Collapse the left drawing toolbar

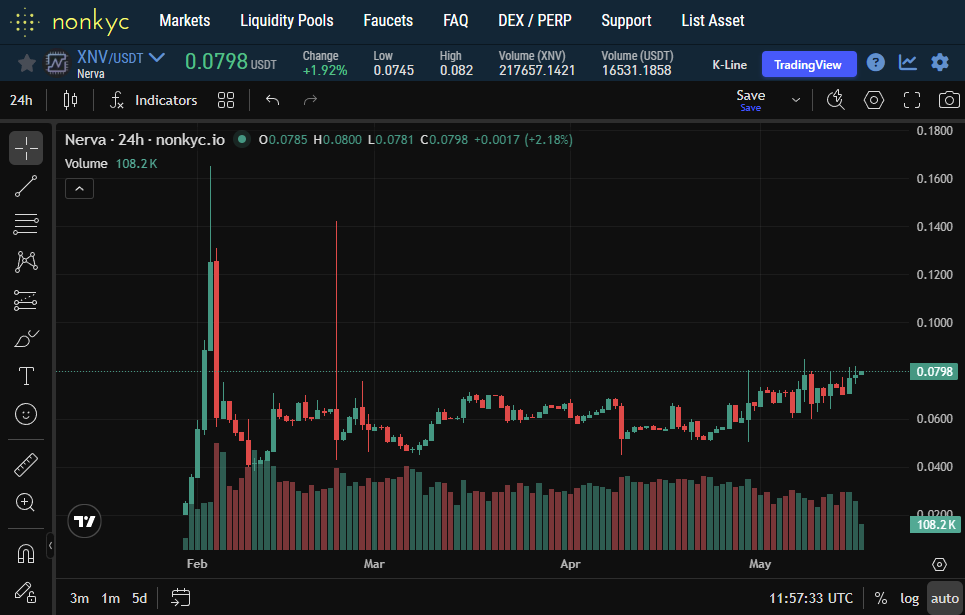click(50, 545)
